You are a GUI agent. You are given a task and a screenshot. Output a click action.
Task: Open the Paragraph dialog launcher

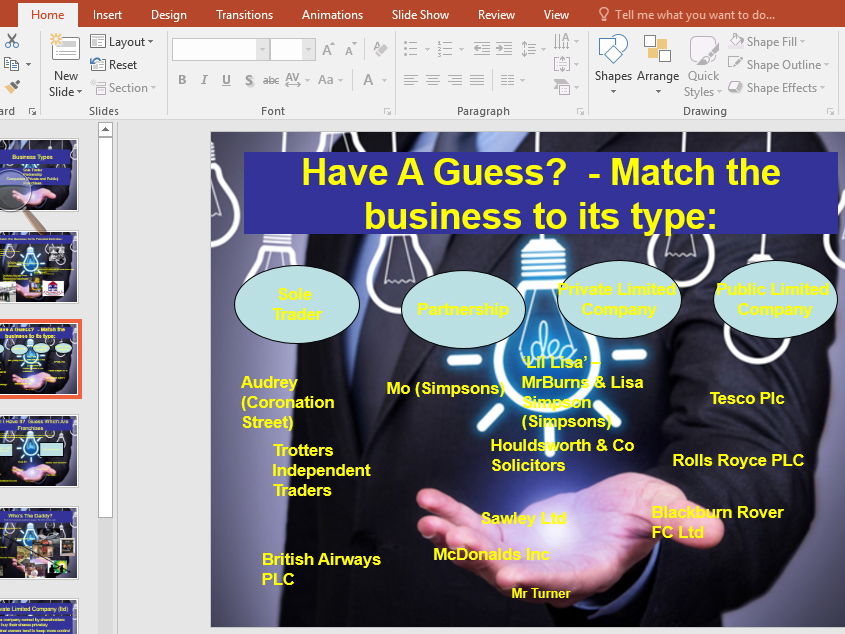(580, 111)
